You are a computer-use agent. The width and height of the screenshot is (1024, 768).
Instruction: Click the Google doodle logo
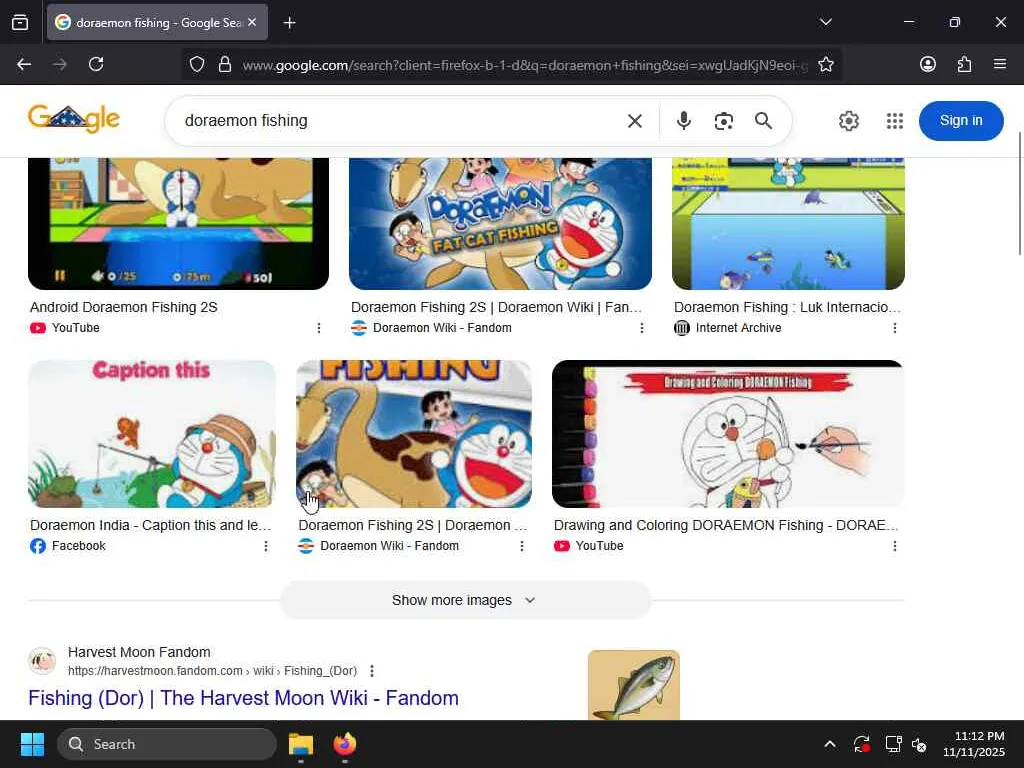[74, 119]
